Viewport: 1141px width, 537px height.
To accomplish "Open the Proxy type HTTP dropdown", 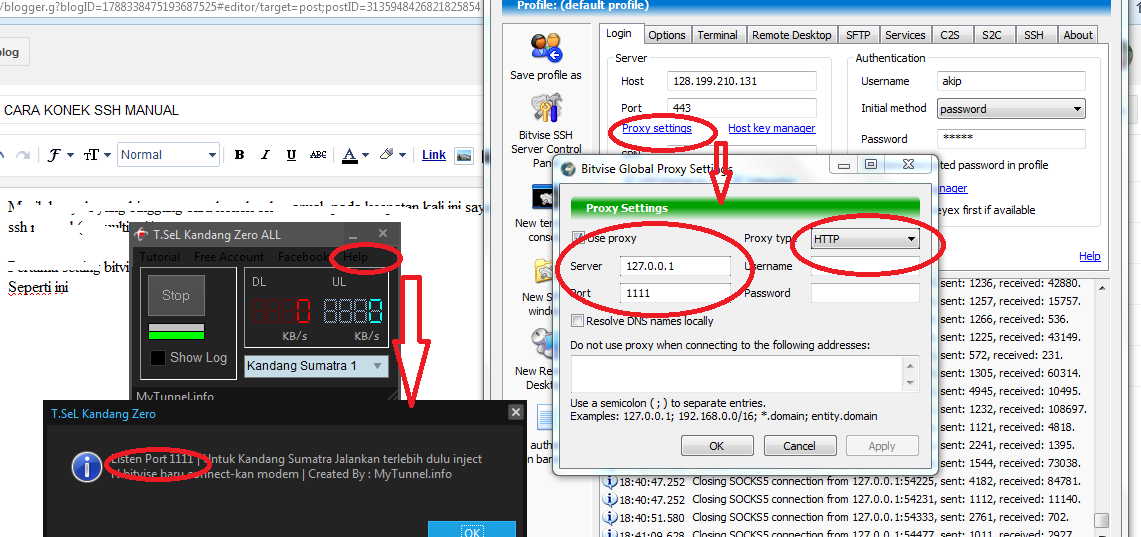I will coord(865,239).
